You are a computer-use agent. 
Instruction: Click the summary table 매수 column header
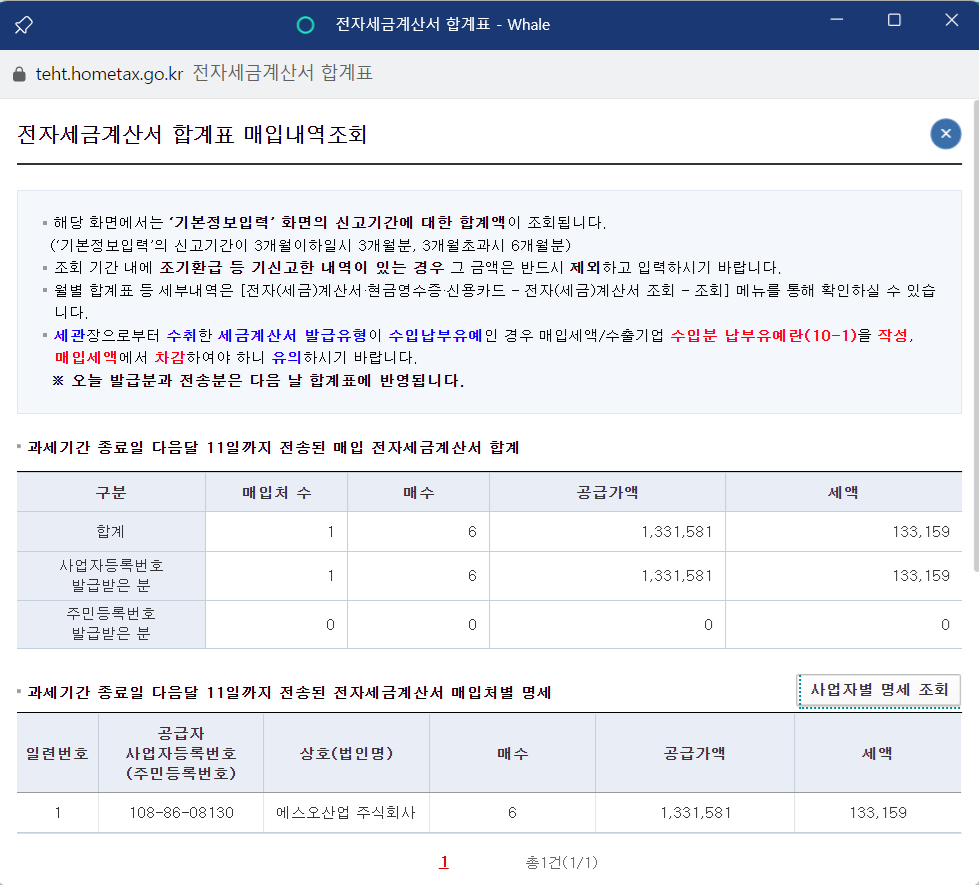coord(418,492)
